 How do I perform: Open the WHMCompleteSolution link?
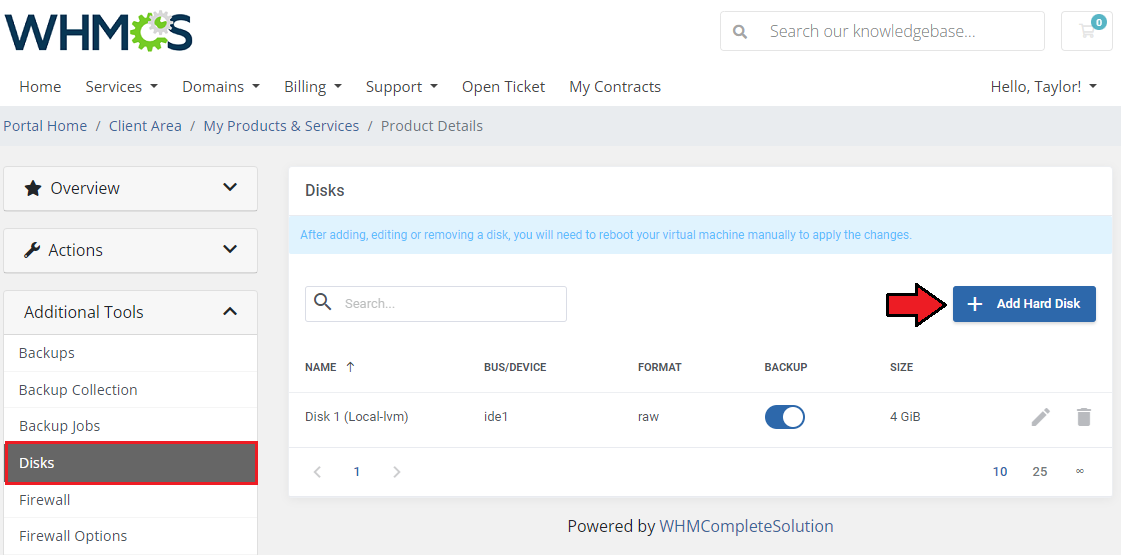click(x=746, y=526)
